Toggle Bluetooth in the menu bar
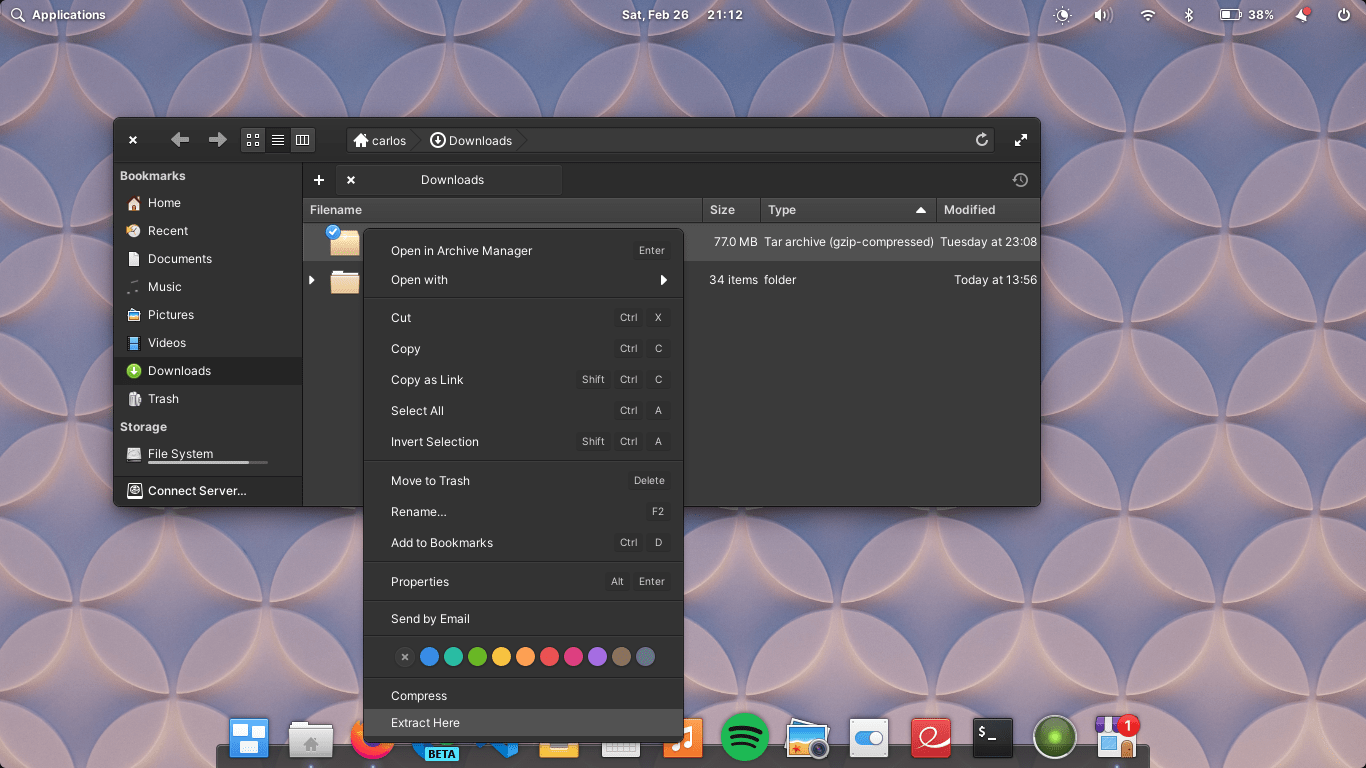This screenshot has width=1366, height=768. pyautogui.click(x=1187, y=15)
